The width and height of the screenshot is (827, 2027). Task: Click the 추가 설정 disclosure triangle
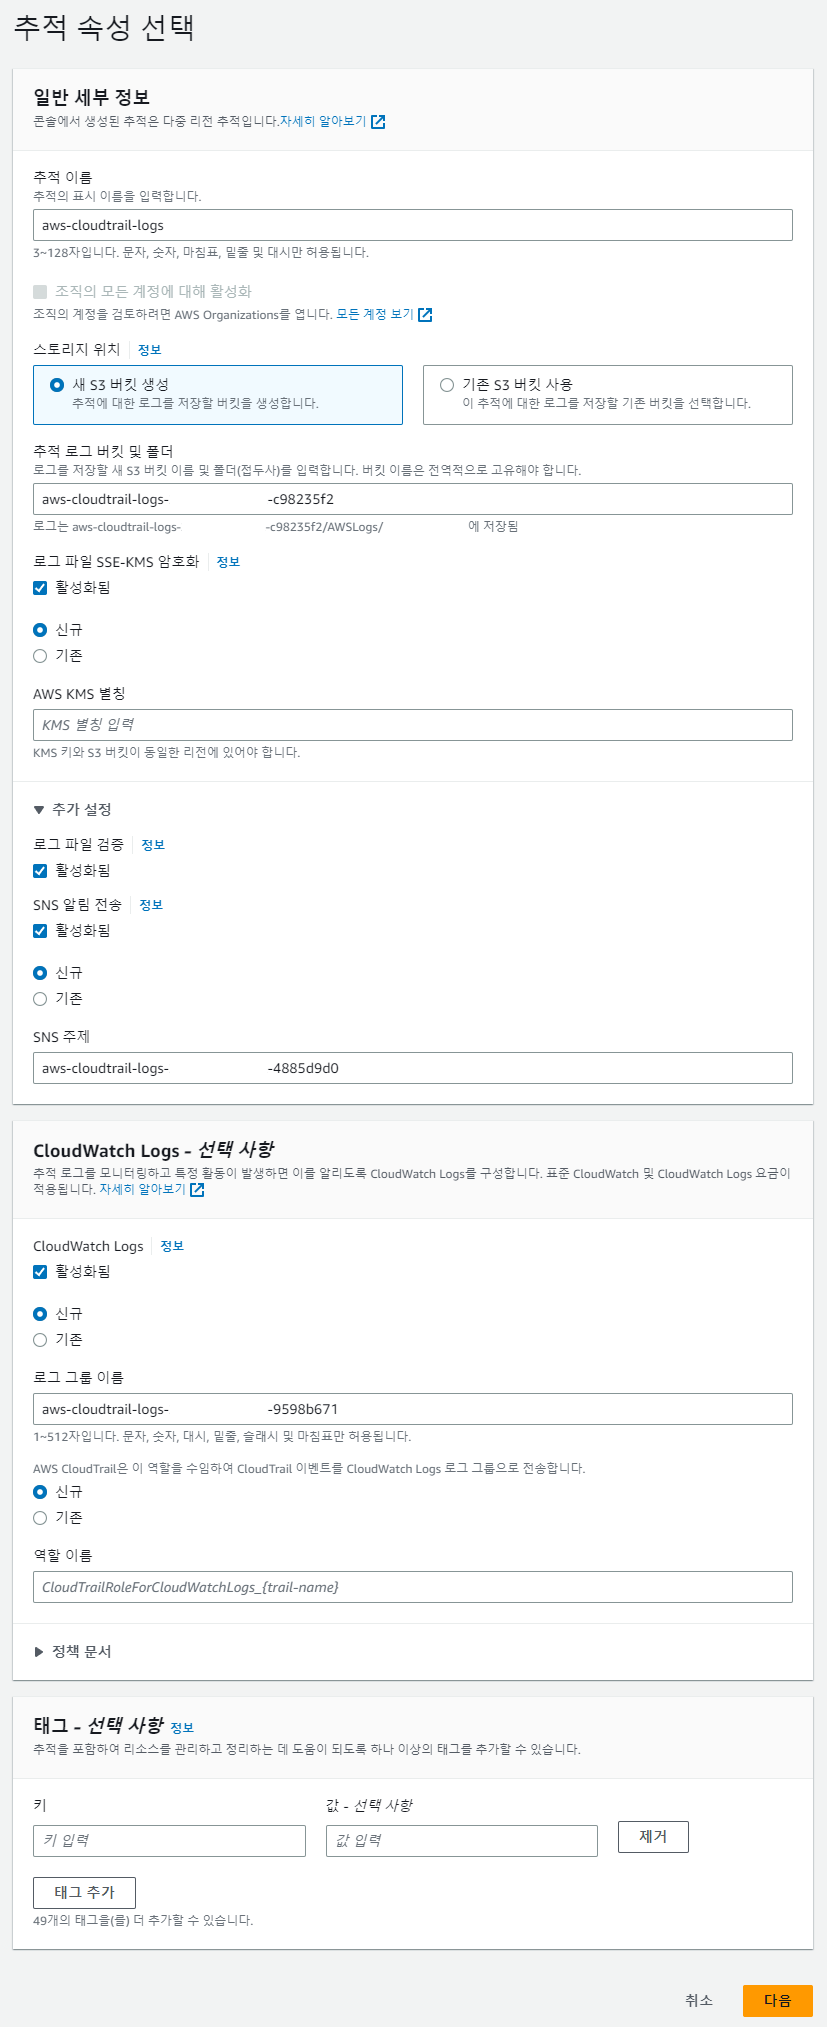coord(39,810)
